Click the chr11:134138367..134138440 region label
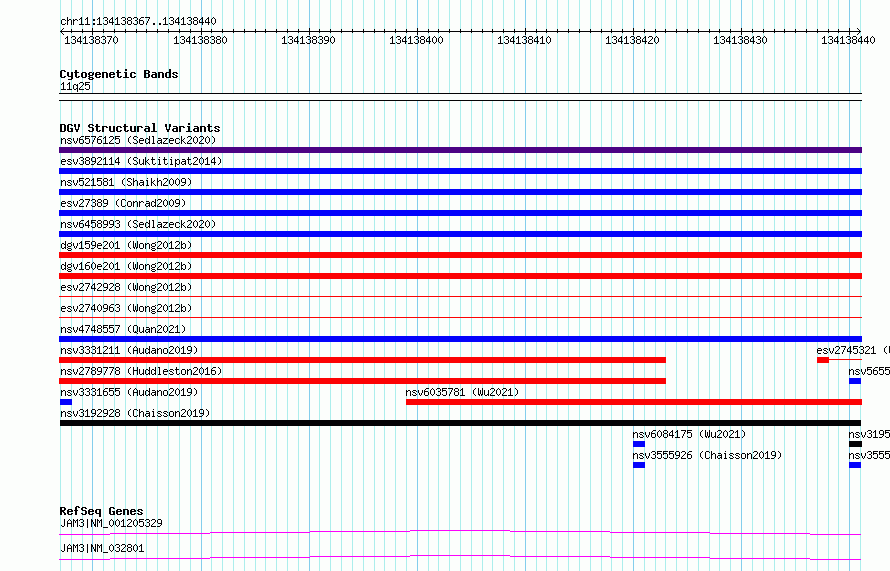This screenshot has width=890, height=571. pos(138,22)
